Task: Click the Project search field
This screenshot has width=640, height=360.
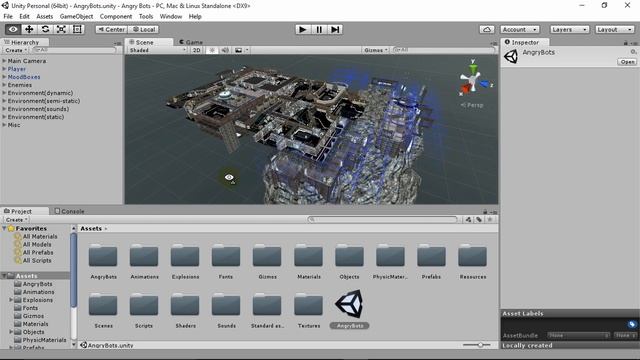Action: click(x=382, y=220)
